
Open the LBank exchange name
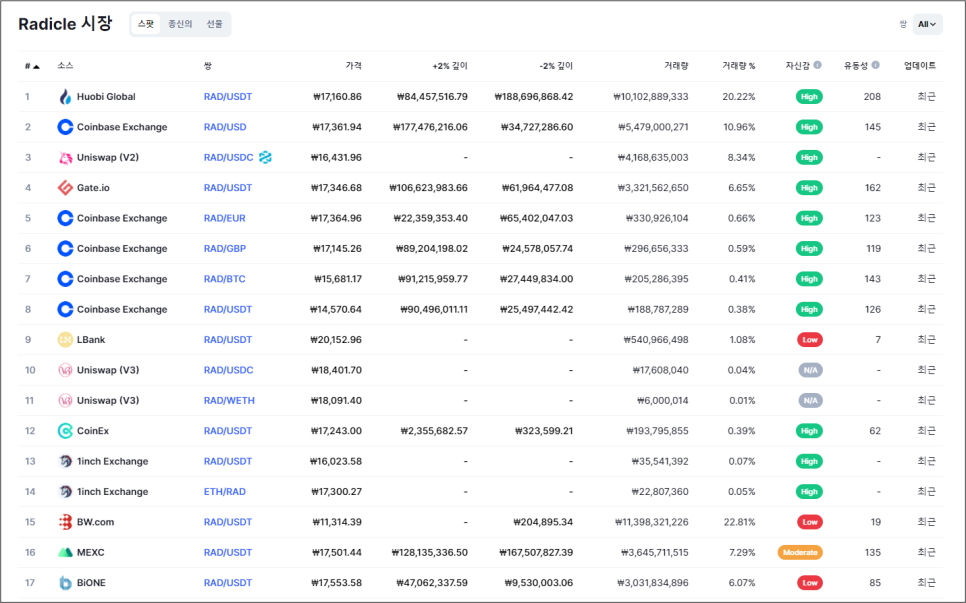pyautogui.click(x=91, y=340)
